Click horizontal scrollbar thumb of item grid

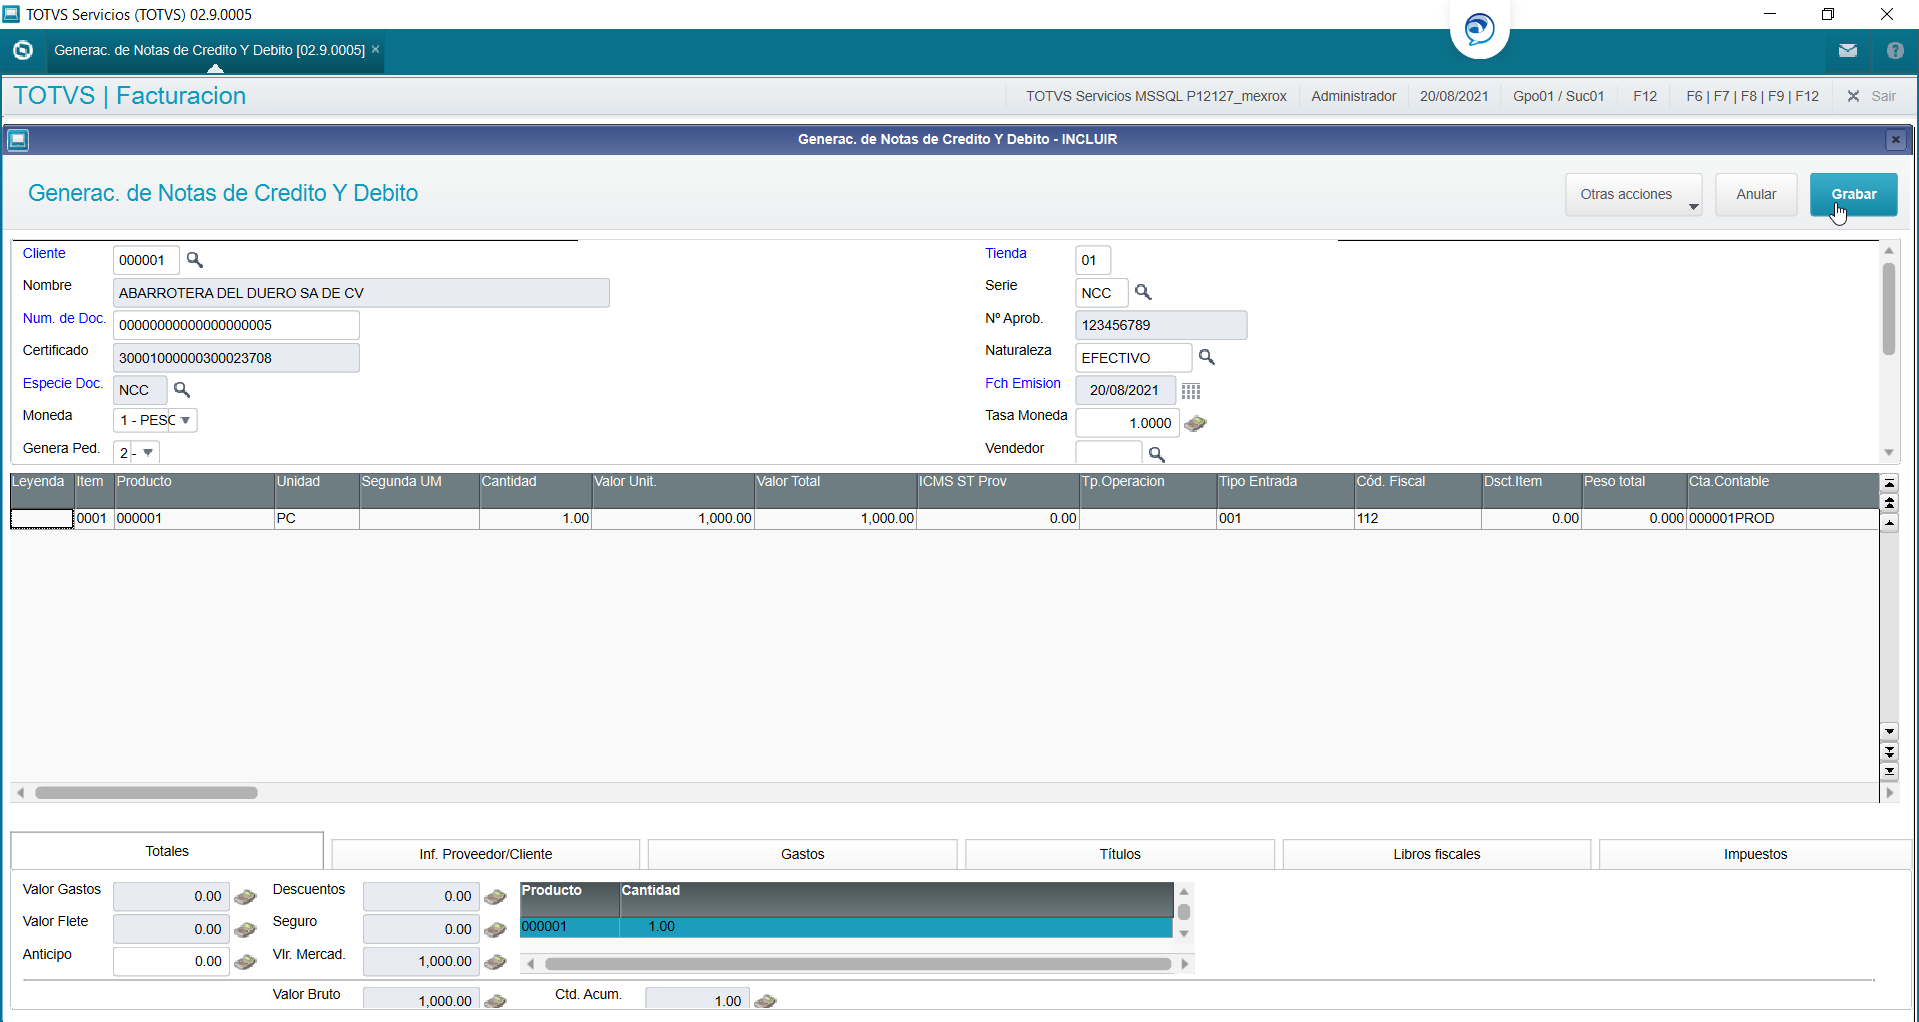point(146,792)
